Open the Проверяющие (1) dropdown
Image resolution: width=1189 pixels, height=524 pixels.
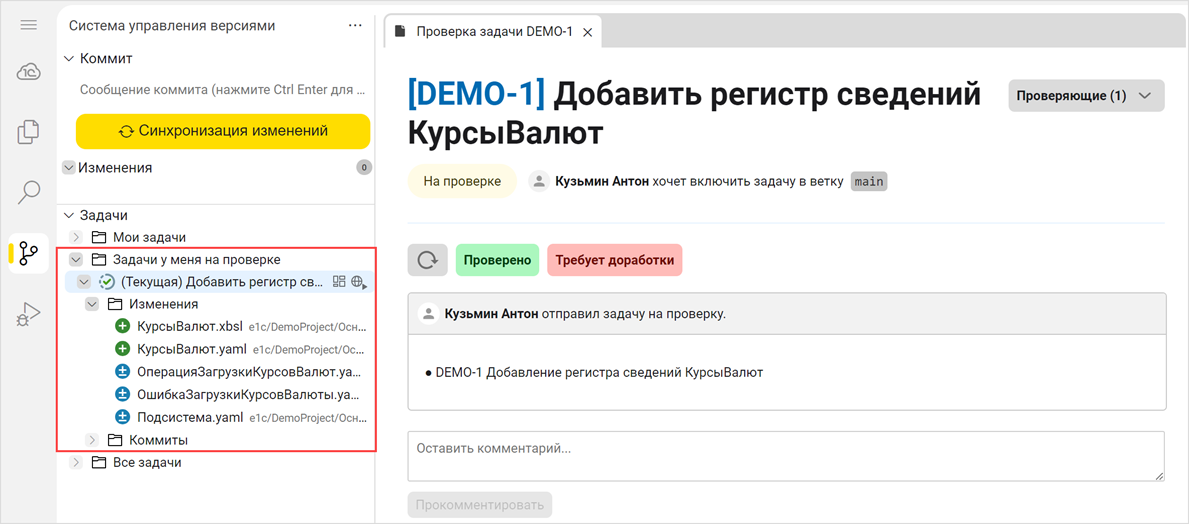point(1086,96)
